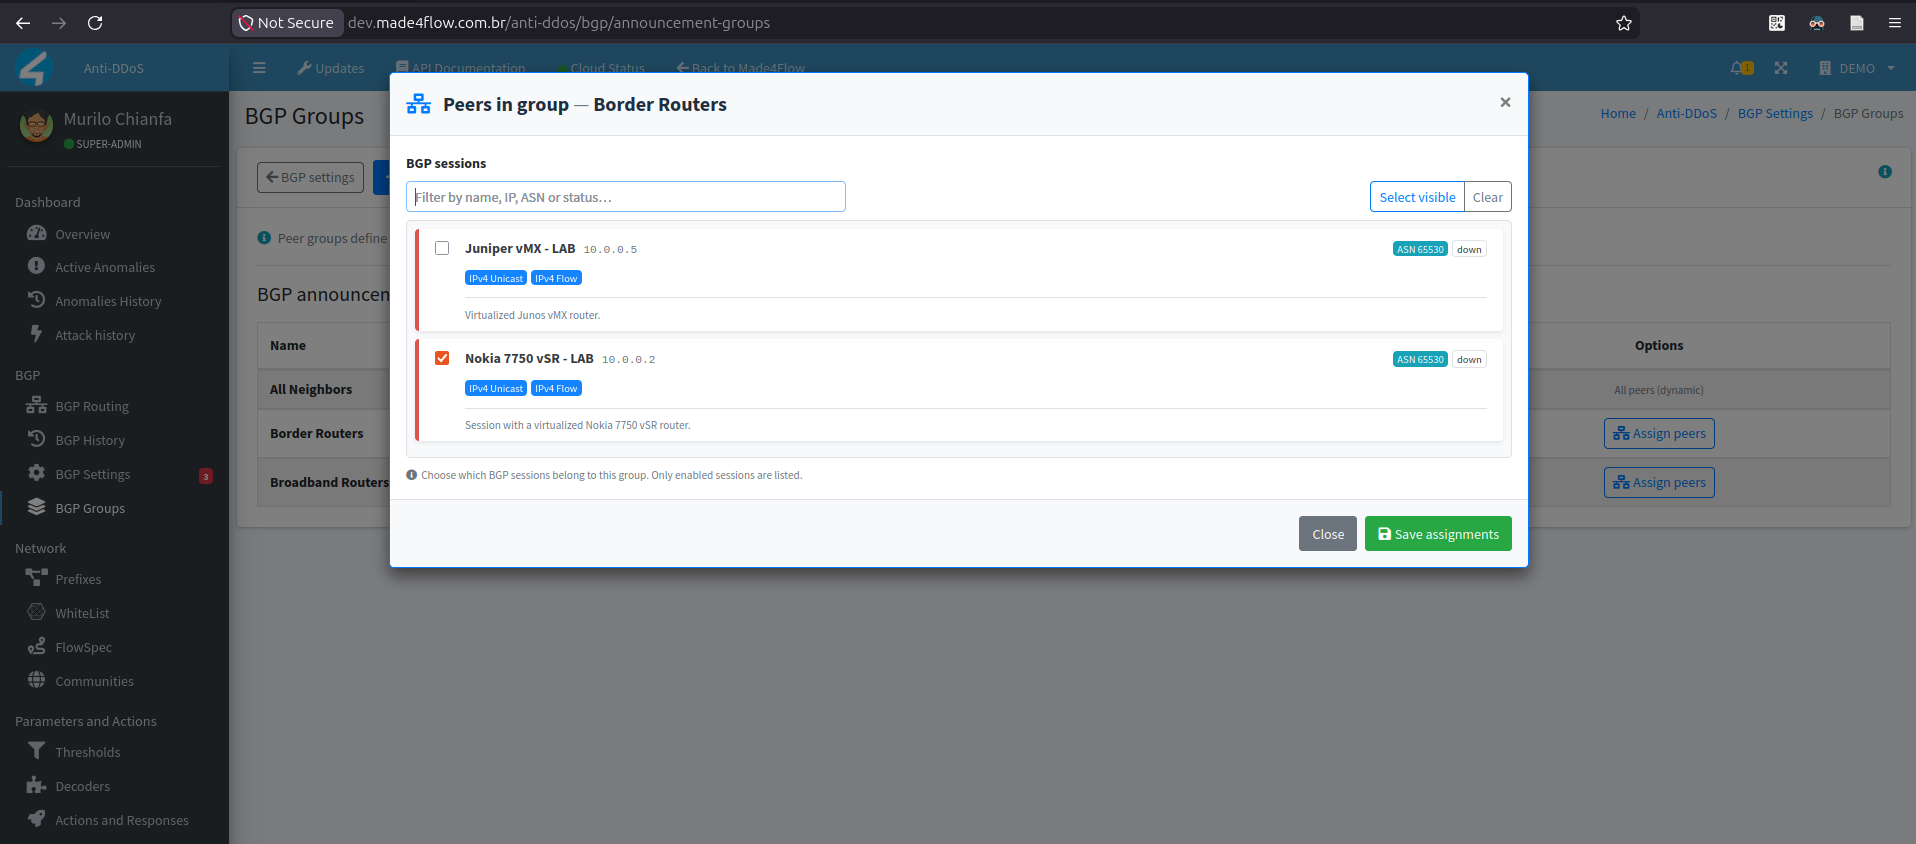
Task: Close the Peers in group dialog
Action: click(1505, 102)
